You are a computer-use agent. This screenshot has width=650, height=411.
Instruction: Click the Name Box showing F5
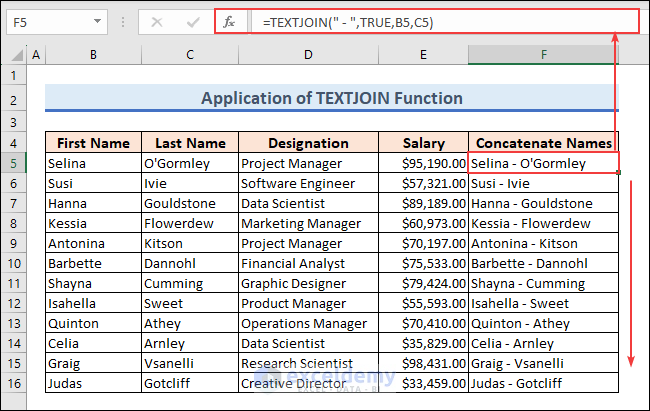(48, 21)
